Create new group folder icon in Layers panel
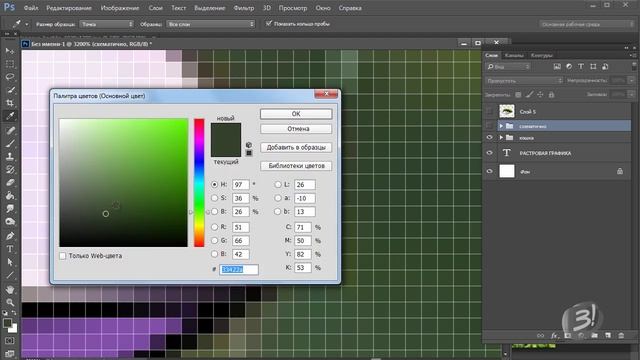The width and height of the screenshot is (640, 360). [x=594, y=335]
